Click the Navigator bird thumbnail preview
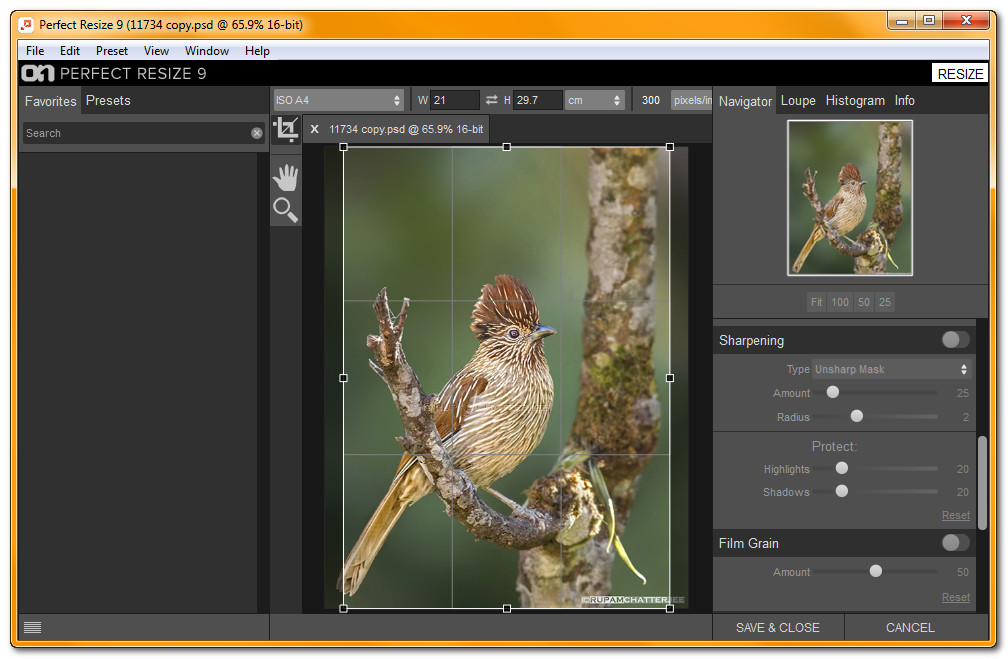The image size is (1008, 659). tap(850, 198)
